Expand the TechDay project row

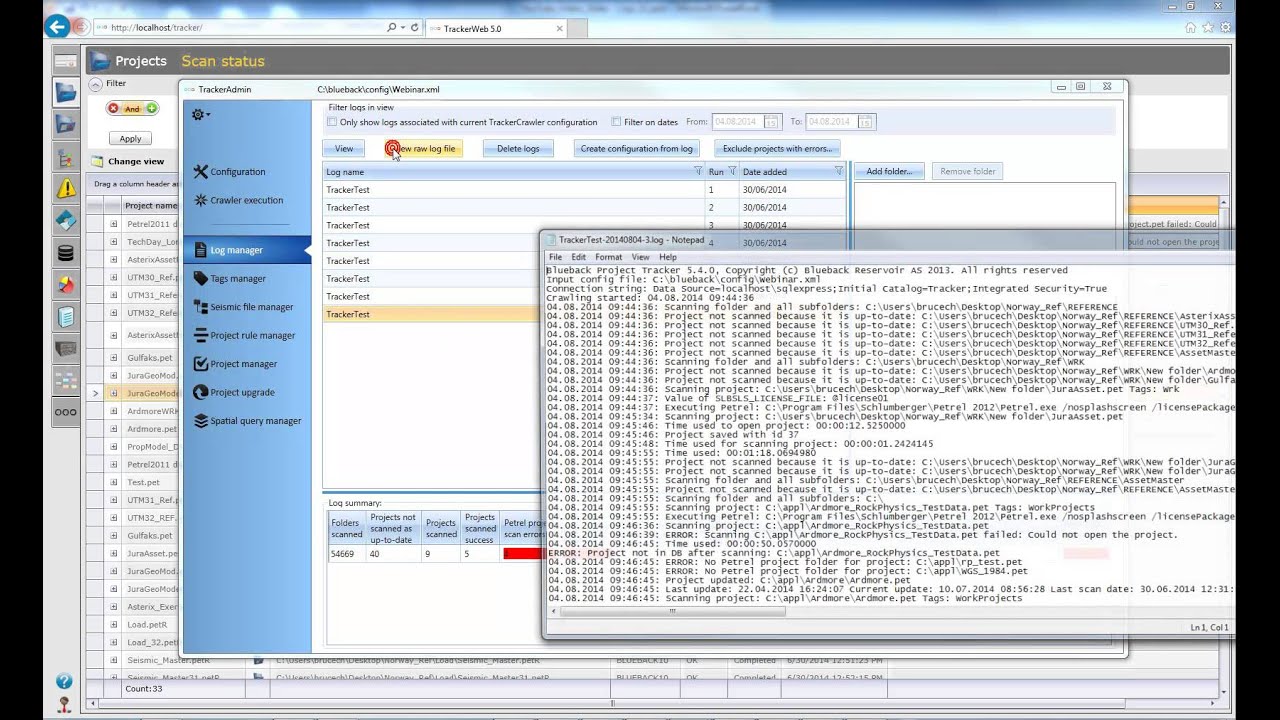[x=113, y=242]
